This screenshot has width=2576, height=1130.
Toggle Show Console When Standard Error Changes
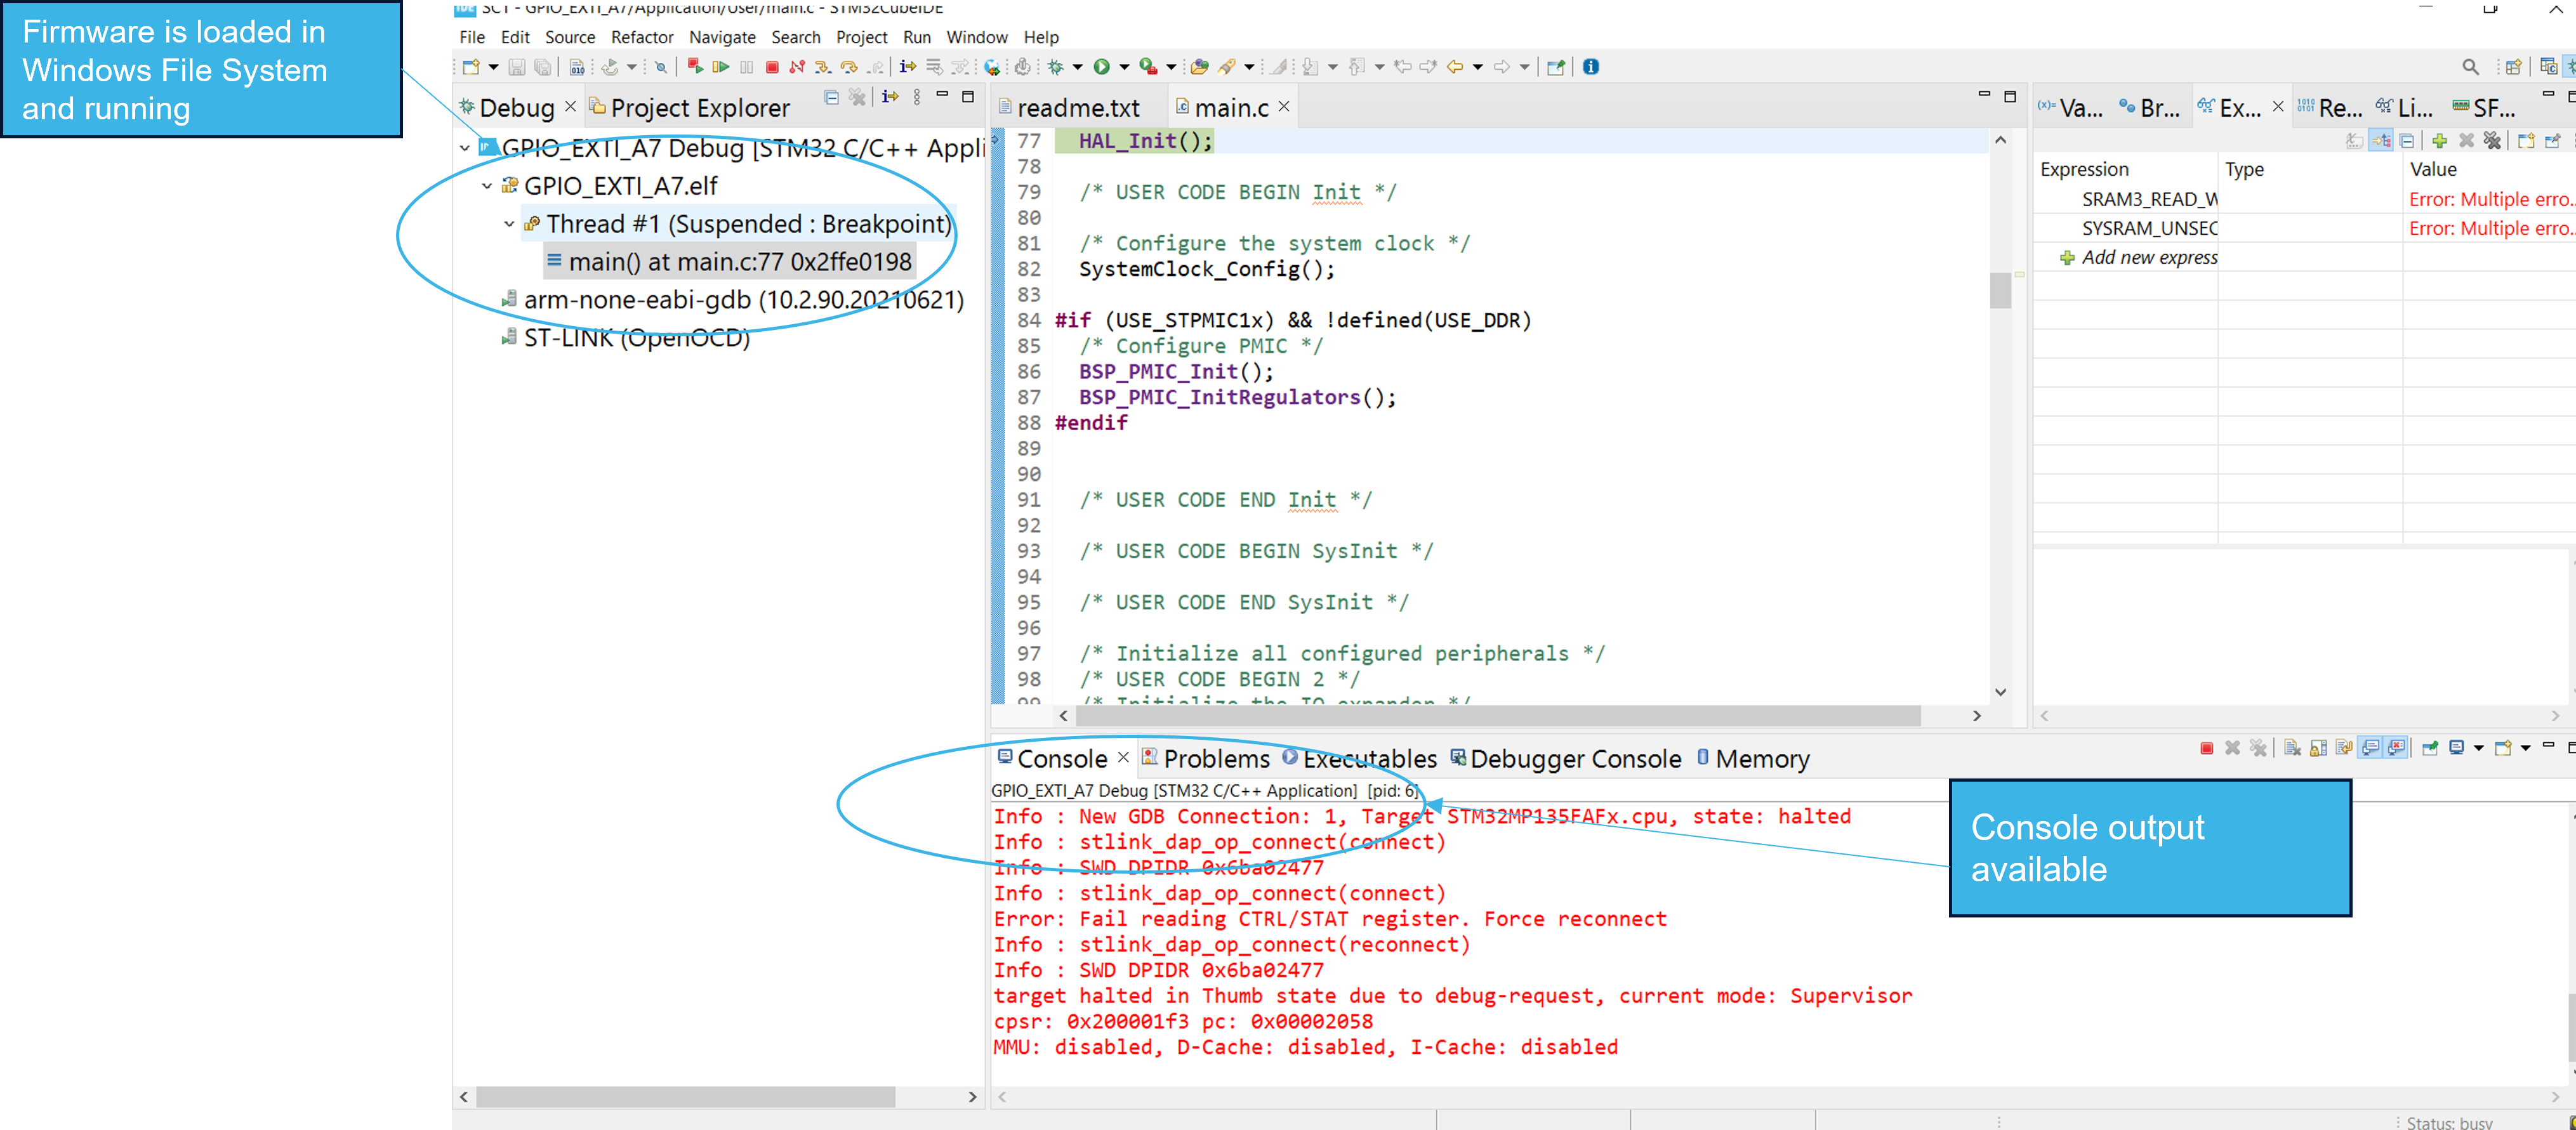click(x=2396, y=748)
